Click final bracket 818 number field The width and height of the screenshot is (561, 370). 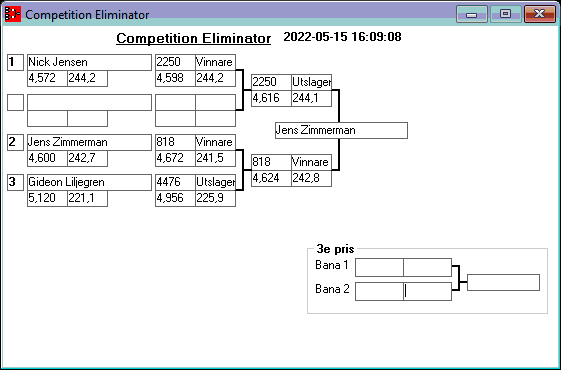coord(271,162)
